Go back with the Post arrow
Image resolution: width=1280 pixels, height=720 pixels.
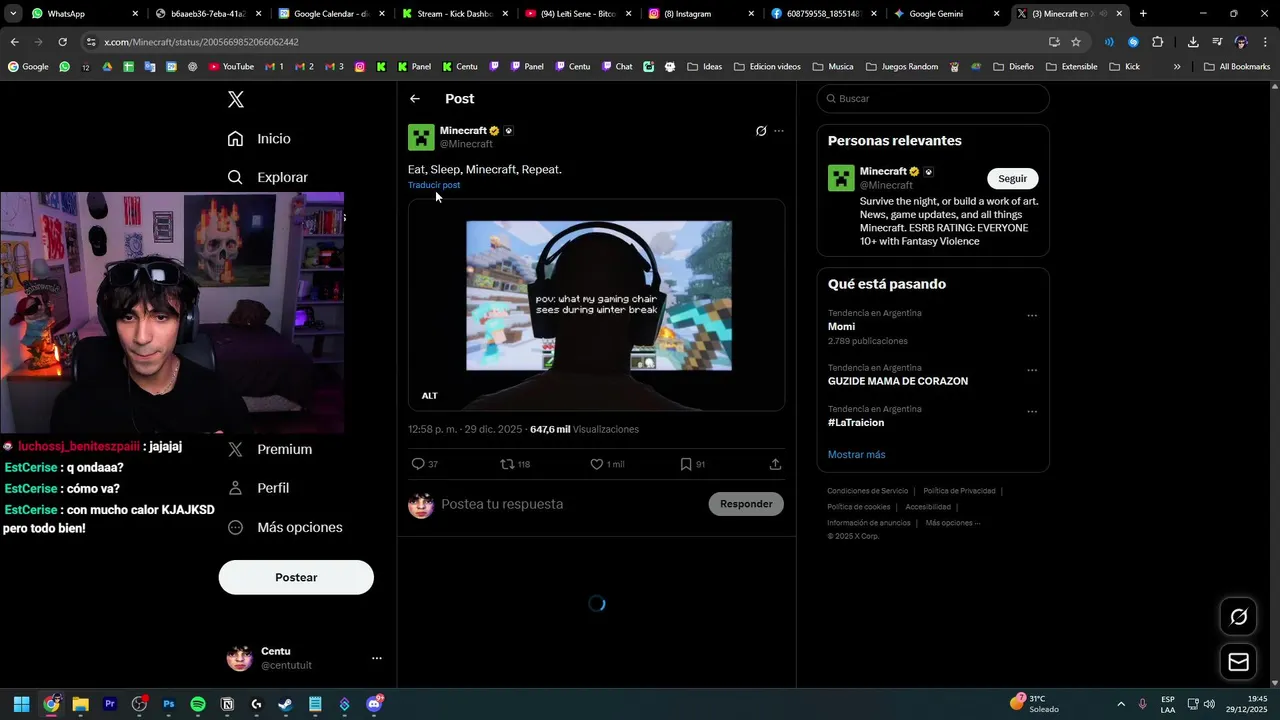coord(415,99)
